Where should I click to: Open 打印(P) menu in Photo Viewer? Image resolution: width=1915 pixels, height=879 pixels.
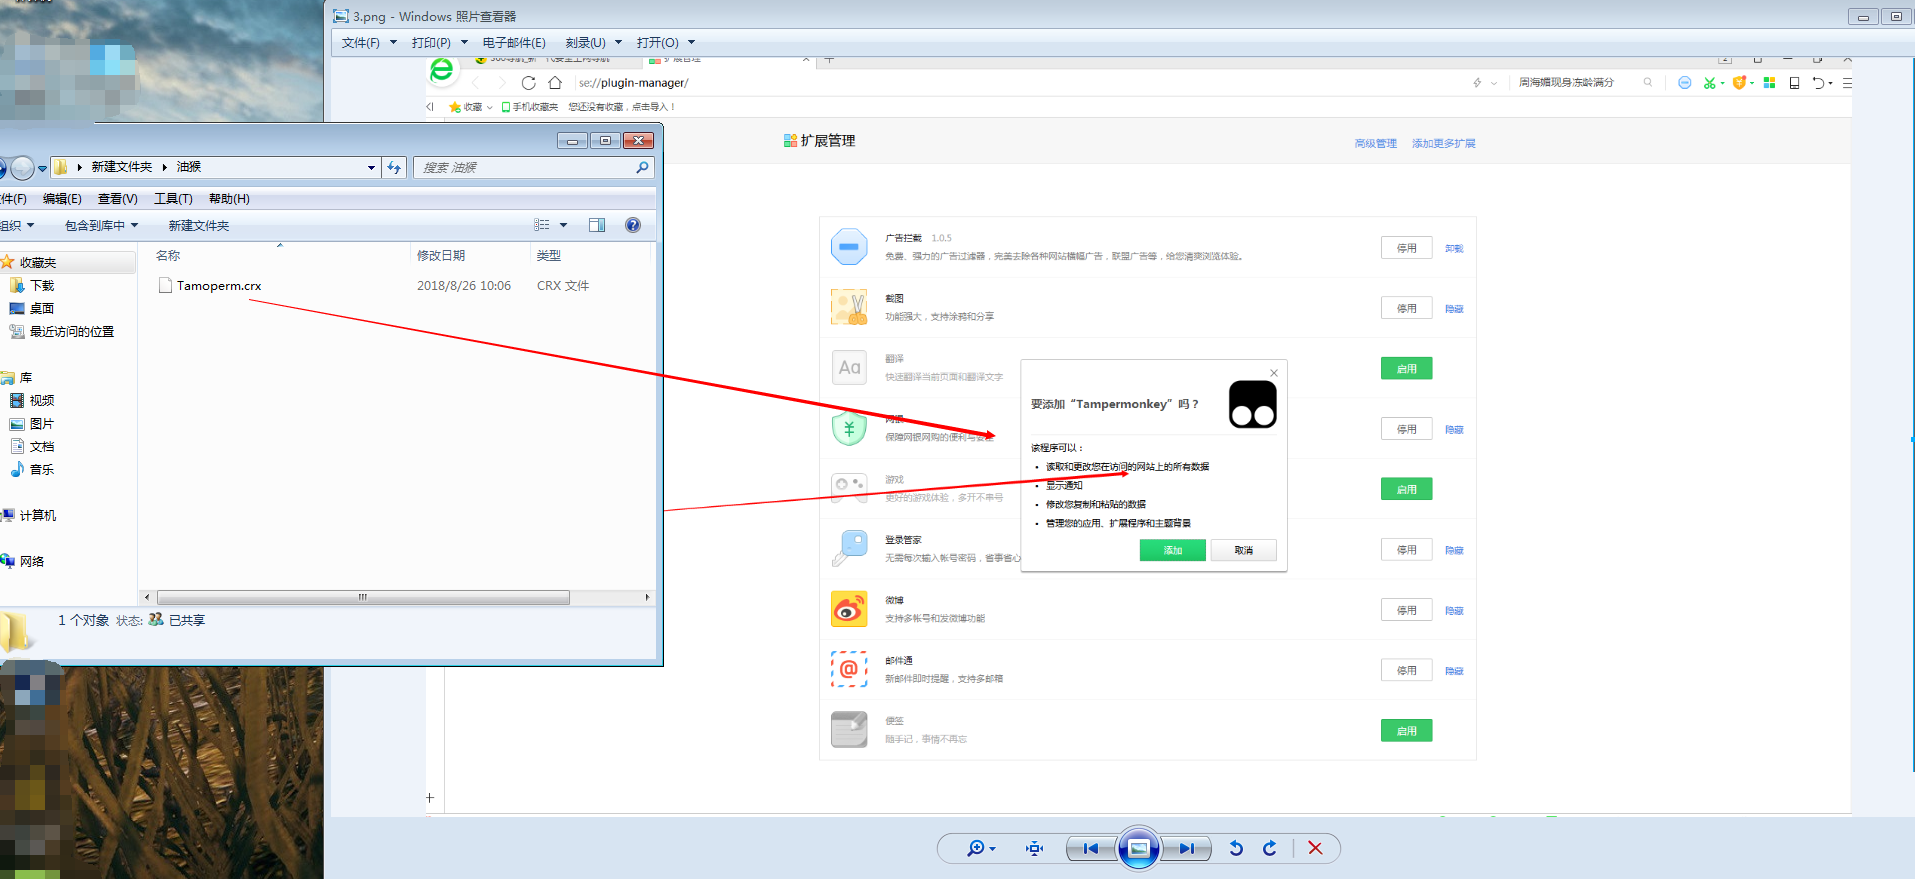[439, 43]
